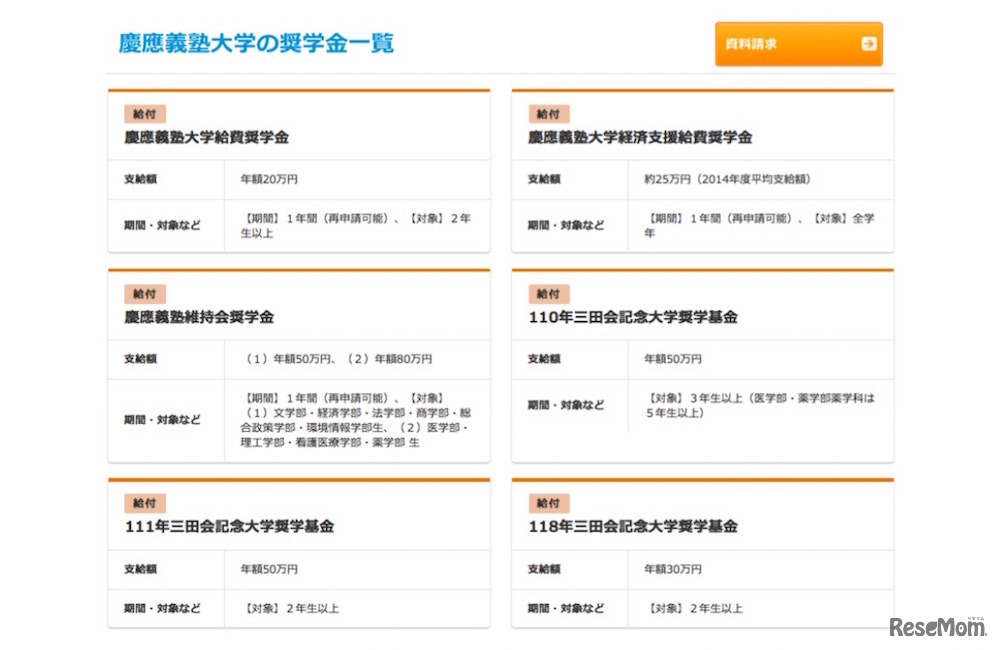Image resolution: width=1000 pixels, height=650 pixels.
Task: Click the arrow icon on the 資料請求 button
Action: 869,44
